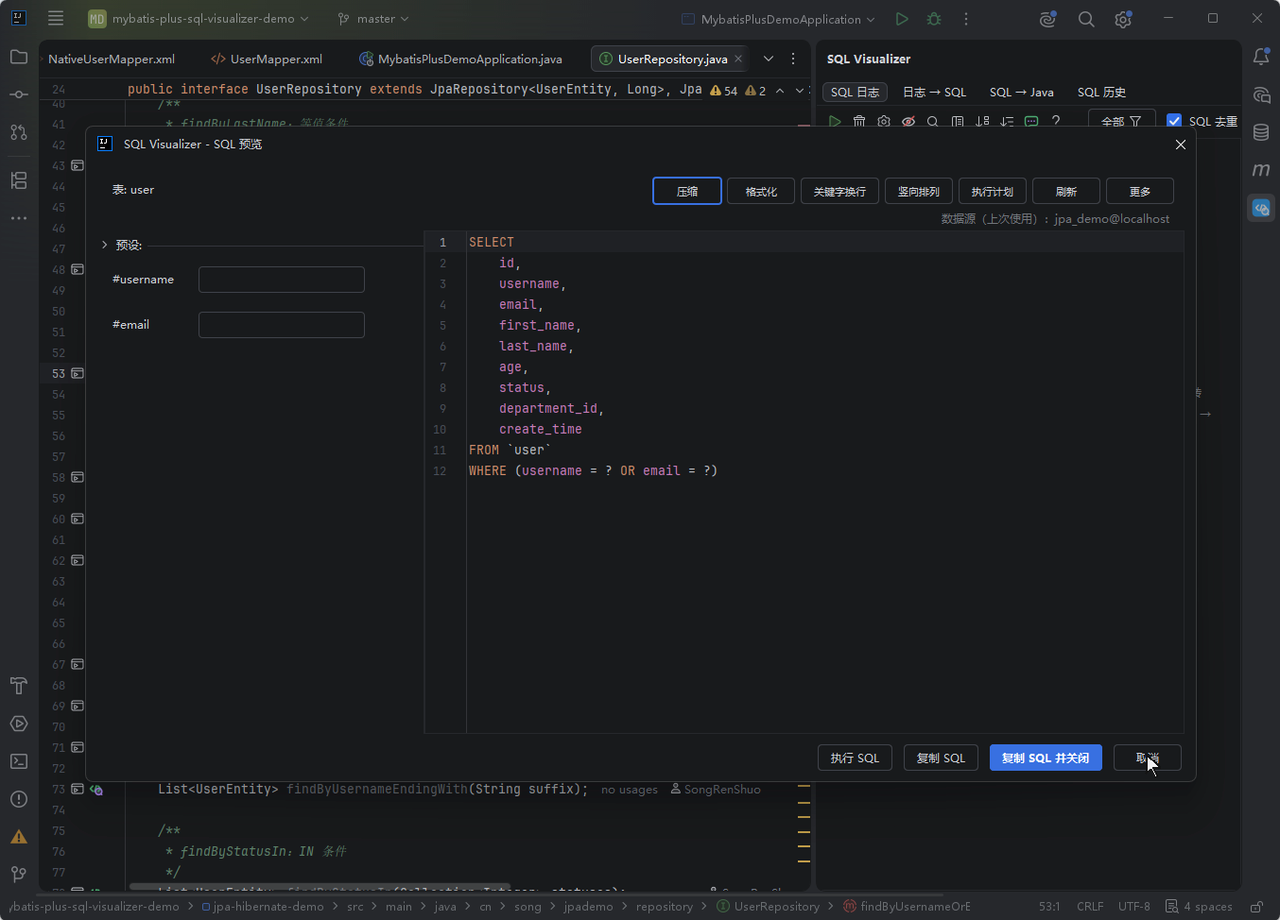This screenshot has width=1280, height=920.
Task: Toggle the SQL 去重 checkbox
Action: coord(1174,121)
